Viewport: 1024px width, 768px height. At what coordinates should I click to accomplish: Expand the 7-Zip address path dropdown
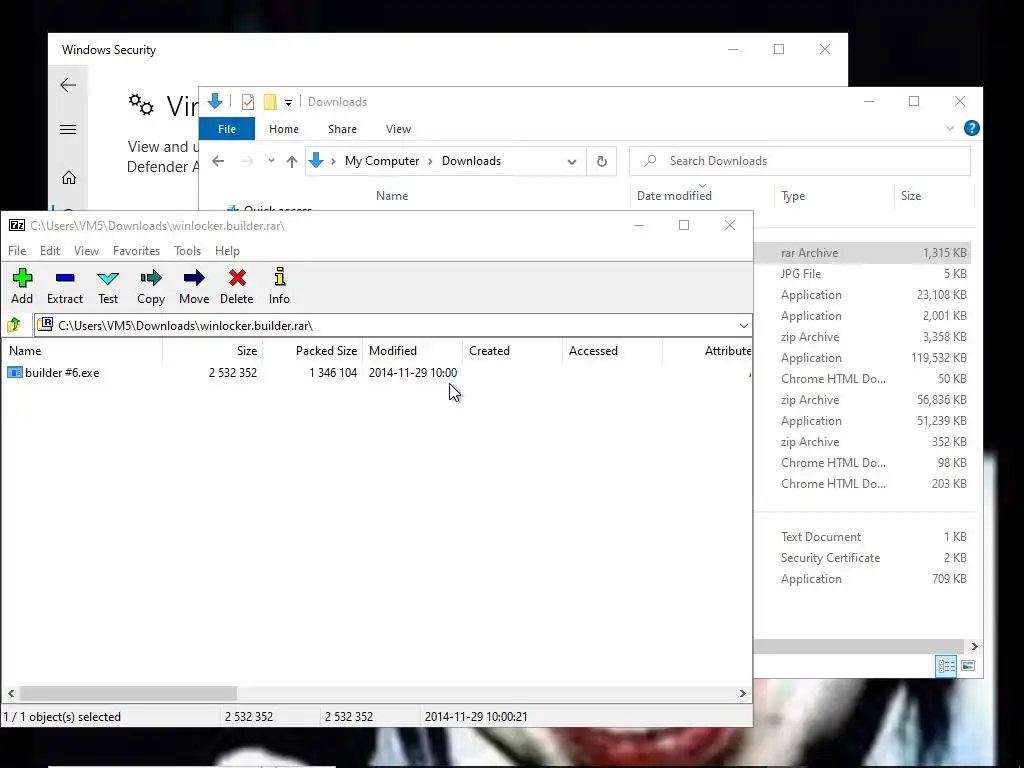(x=743, y=325)
